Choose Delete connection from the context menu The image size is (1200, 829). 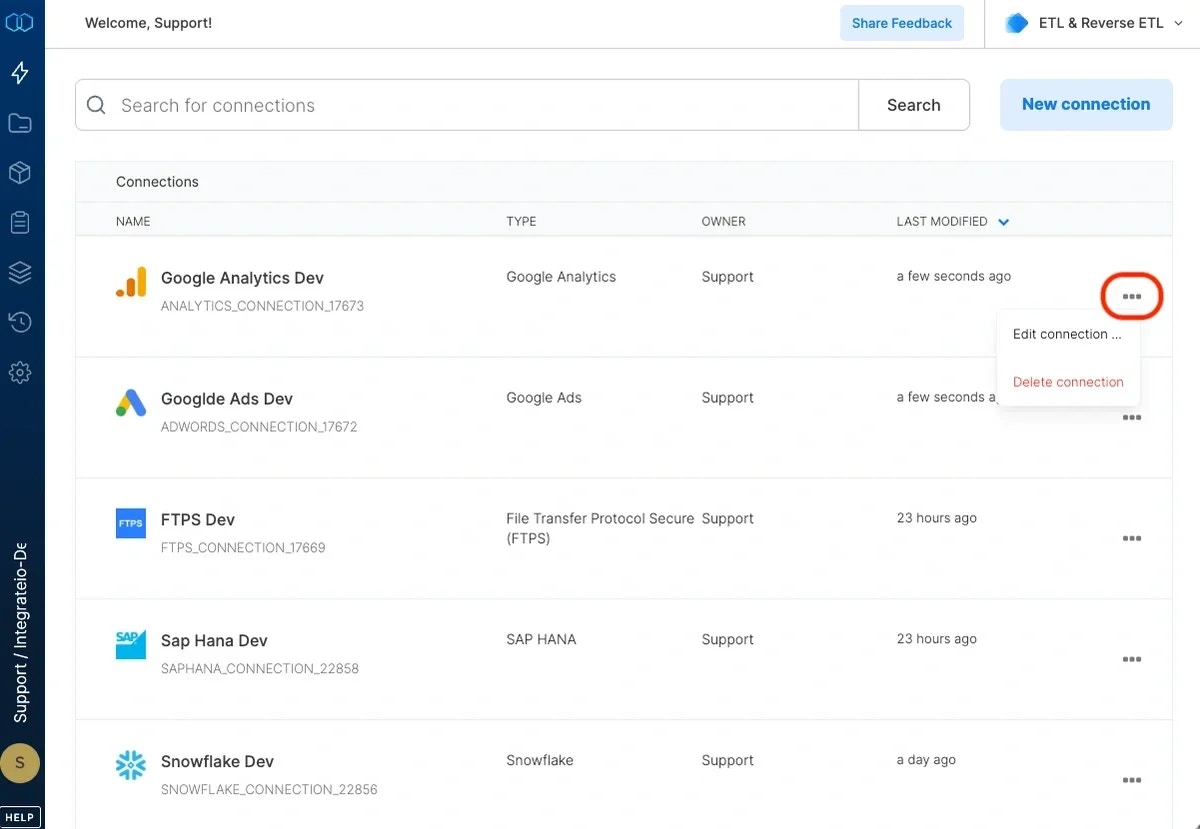1068,382
